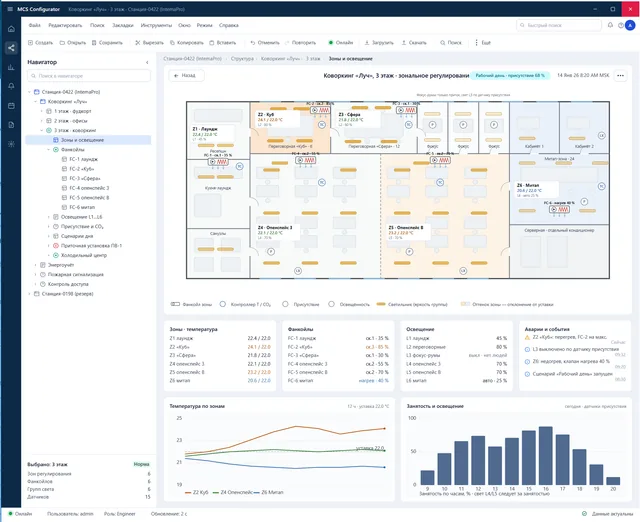Screen dimensions: 640x522
Task: Click the Данные актуальны status indicator
Action: (607, 514)
